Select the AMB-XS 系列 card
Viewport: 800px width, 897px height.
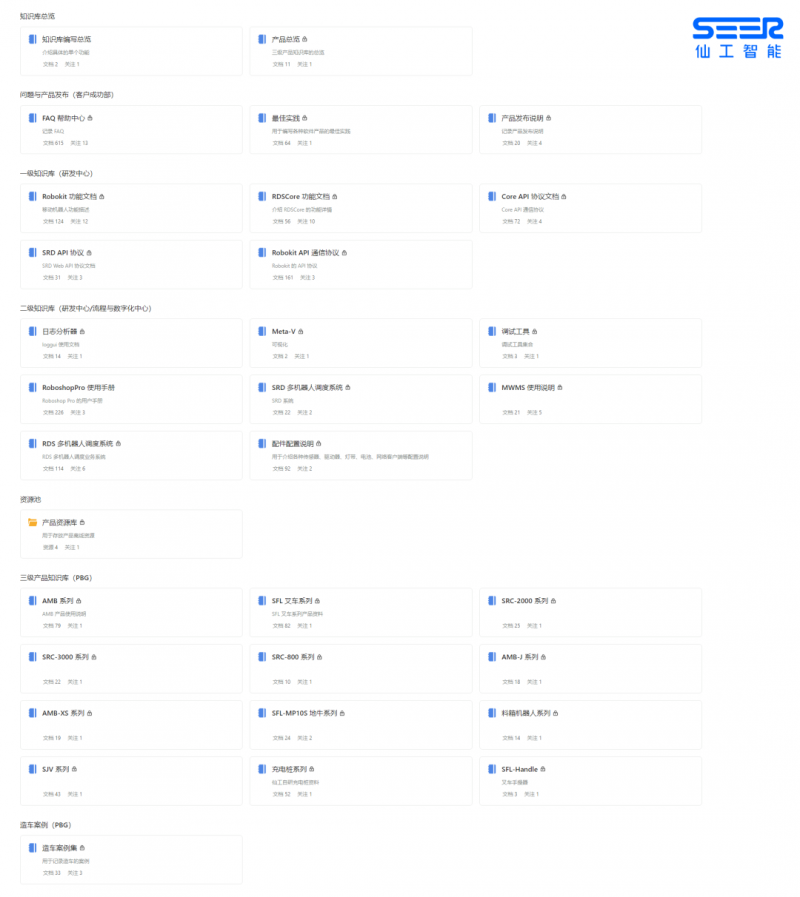click(x=131, y=725)
